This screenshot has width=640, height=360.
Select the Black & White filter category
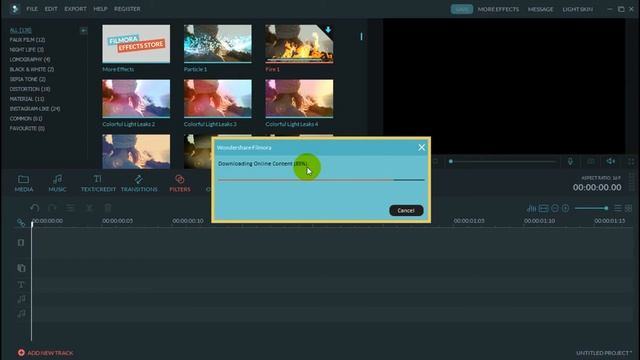[x=31, y=69]
